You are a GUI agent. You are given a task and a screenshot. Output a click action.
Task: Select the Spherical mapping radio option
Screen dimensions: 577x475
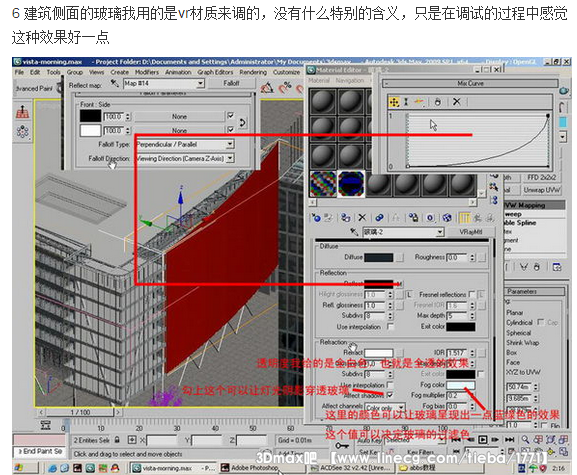click(x=518, y=333)
